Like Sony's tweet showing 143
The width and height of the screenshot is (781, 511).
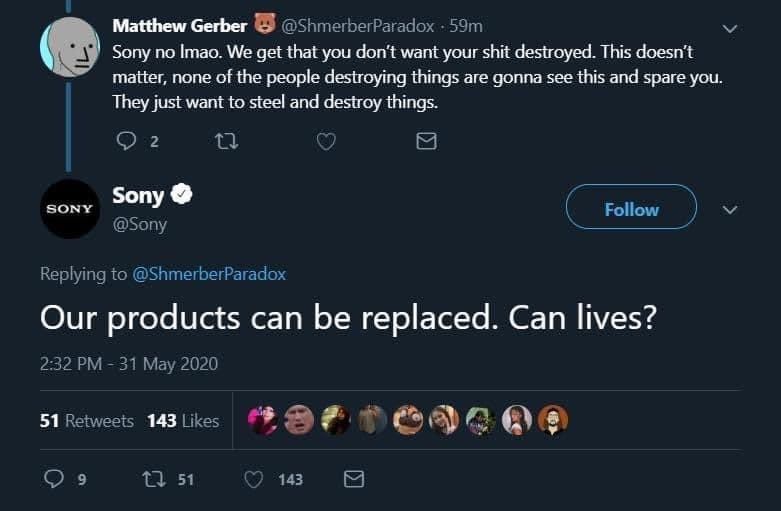coord(254,480)
